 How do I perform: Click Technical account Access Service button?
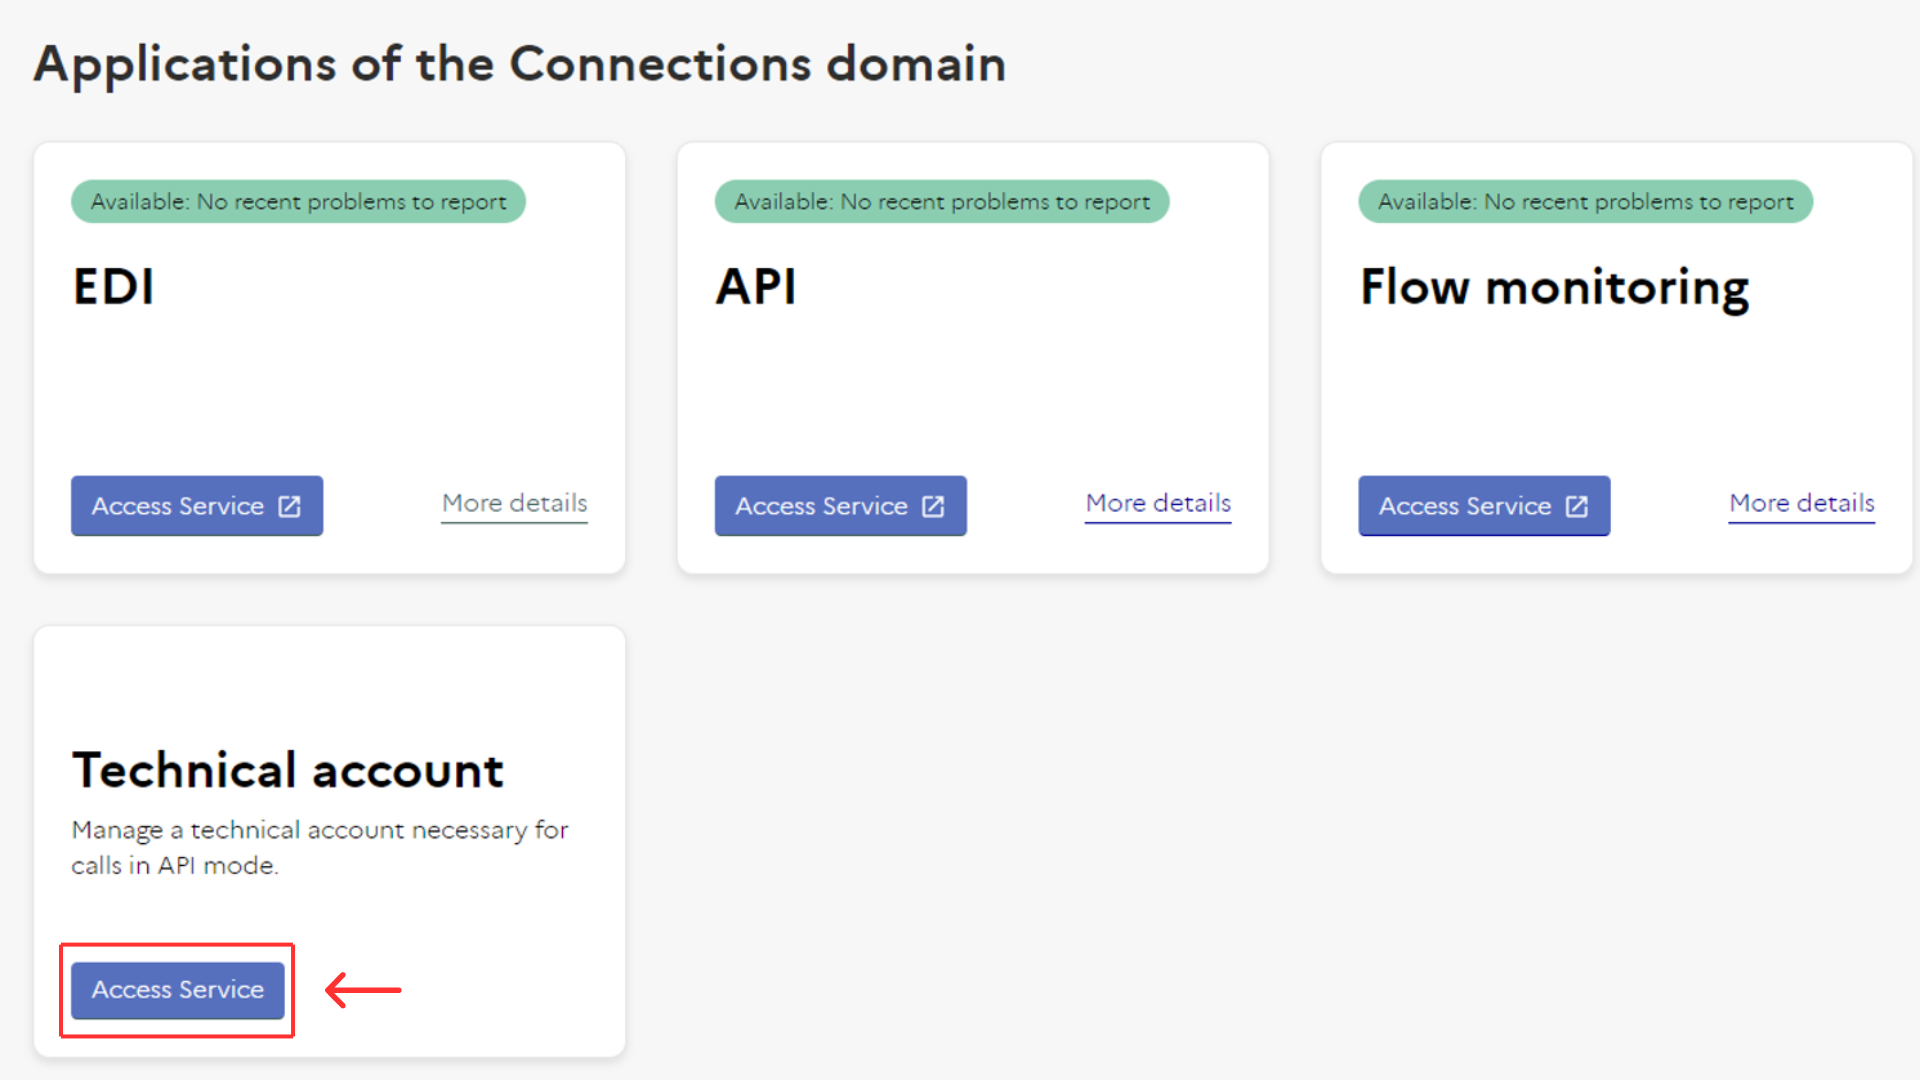tap(178, 990)
